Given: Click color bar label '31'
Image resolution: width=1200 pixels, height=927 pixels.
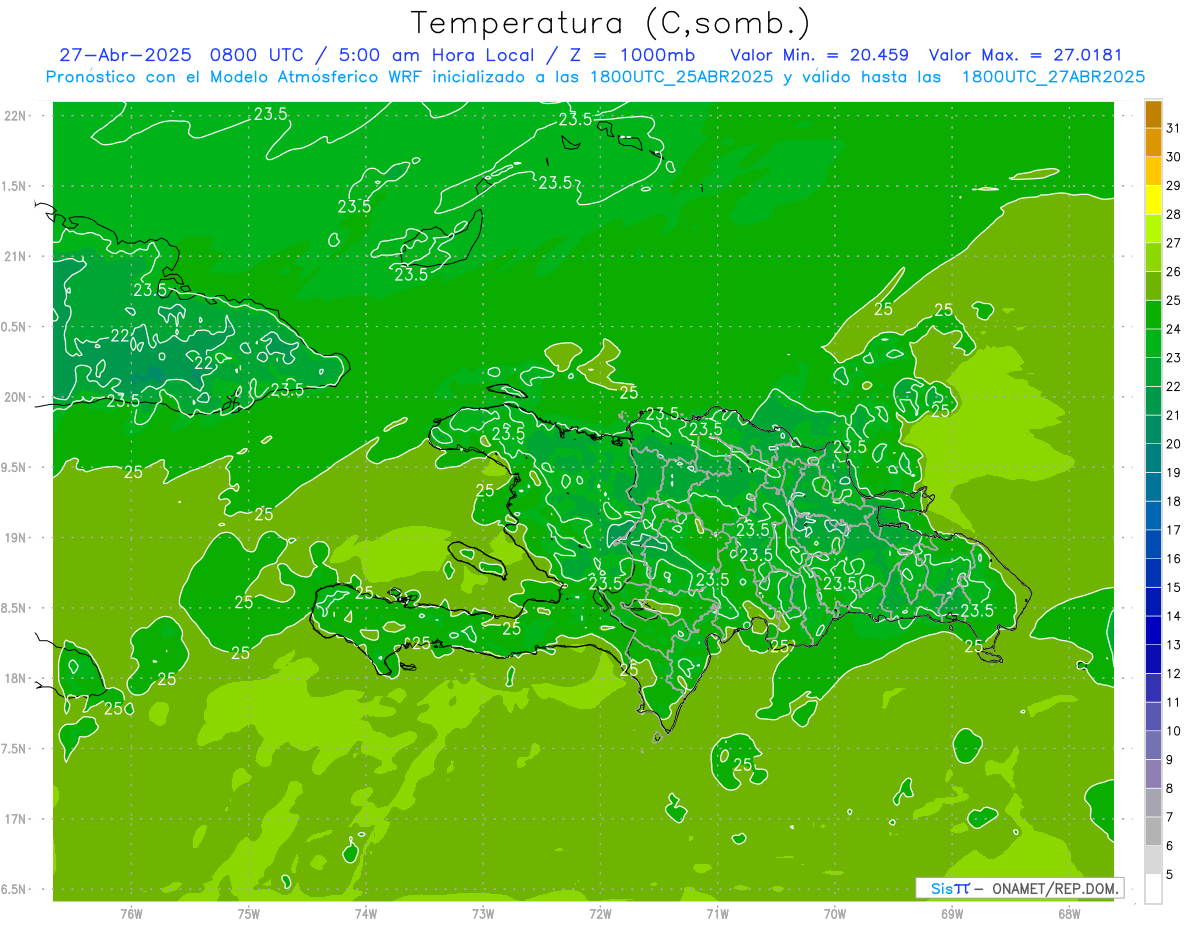Looking at the screenshot, I should [1174, 128].
